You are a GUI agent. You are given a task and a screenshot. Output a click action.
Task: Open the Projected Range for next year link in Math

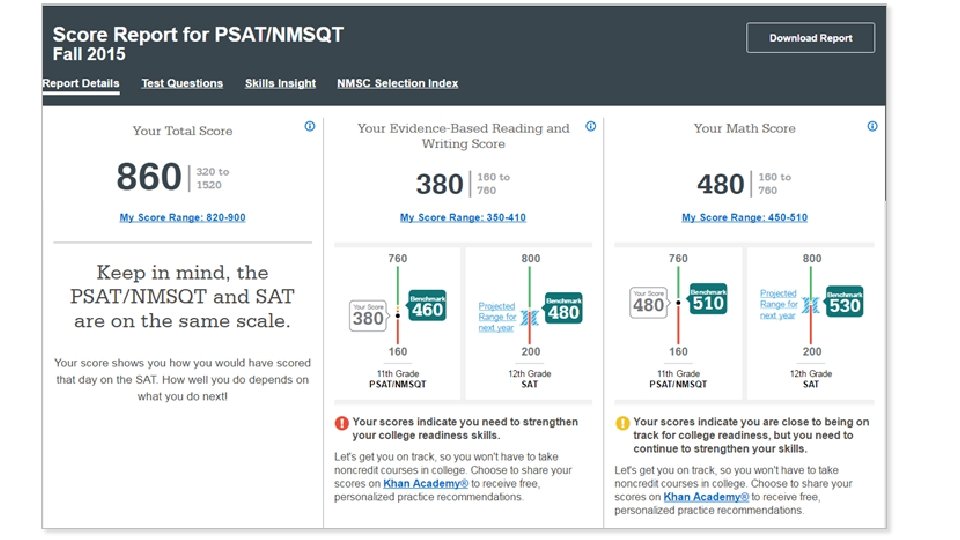pyautogui.click(x=778, y=304)
